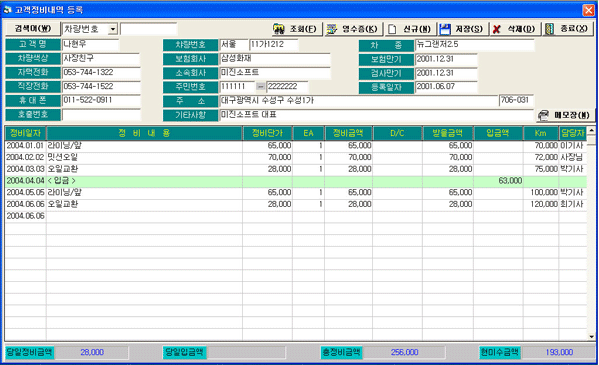The height and width of the screenshot is (365, 599).
Task: Click the 입금액 column header
Action: click(498, 133)
